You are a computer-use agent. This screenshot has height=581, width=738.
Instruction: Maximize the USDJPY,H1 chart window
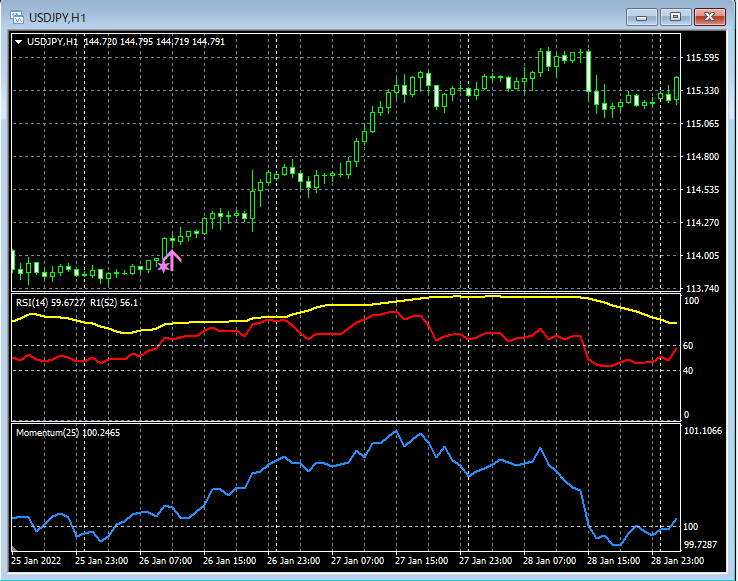click(x=676, y=17)
